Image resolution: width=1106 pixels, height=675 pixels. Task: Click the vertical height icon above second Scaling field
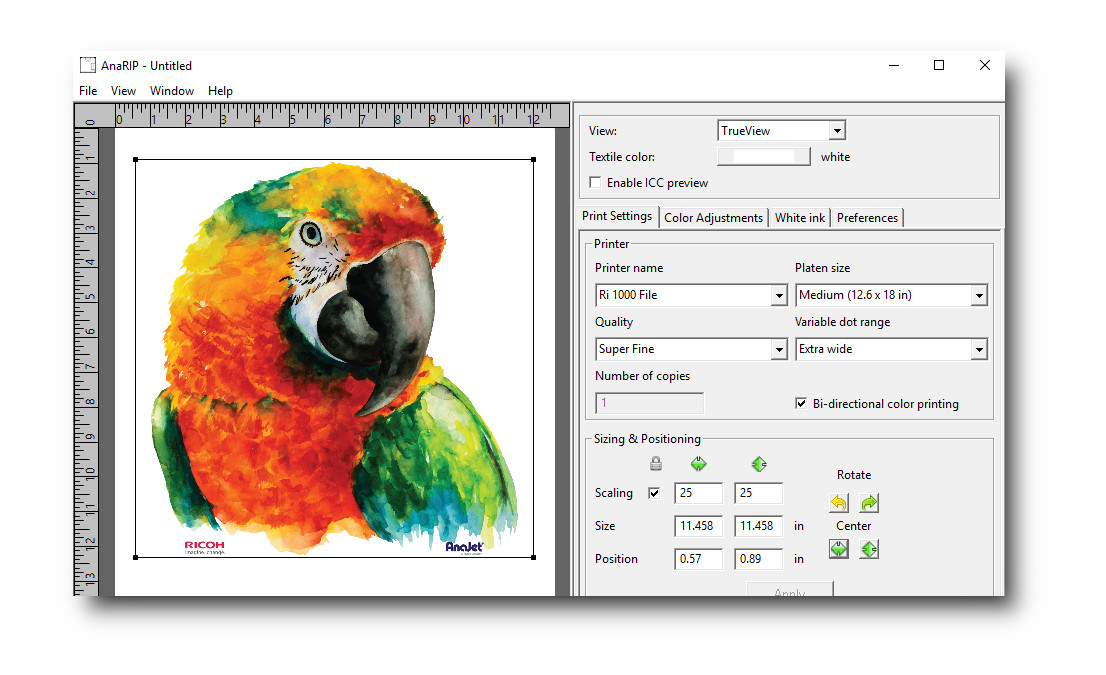point(758,464)
